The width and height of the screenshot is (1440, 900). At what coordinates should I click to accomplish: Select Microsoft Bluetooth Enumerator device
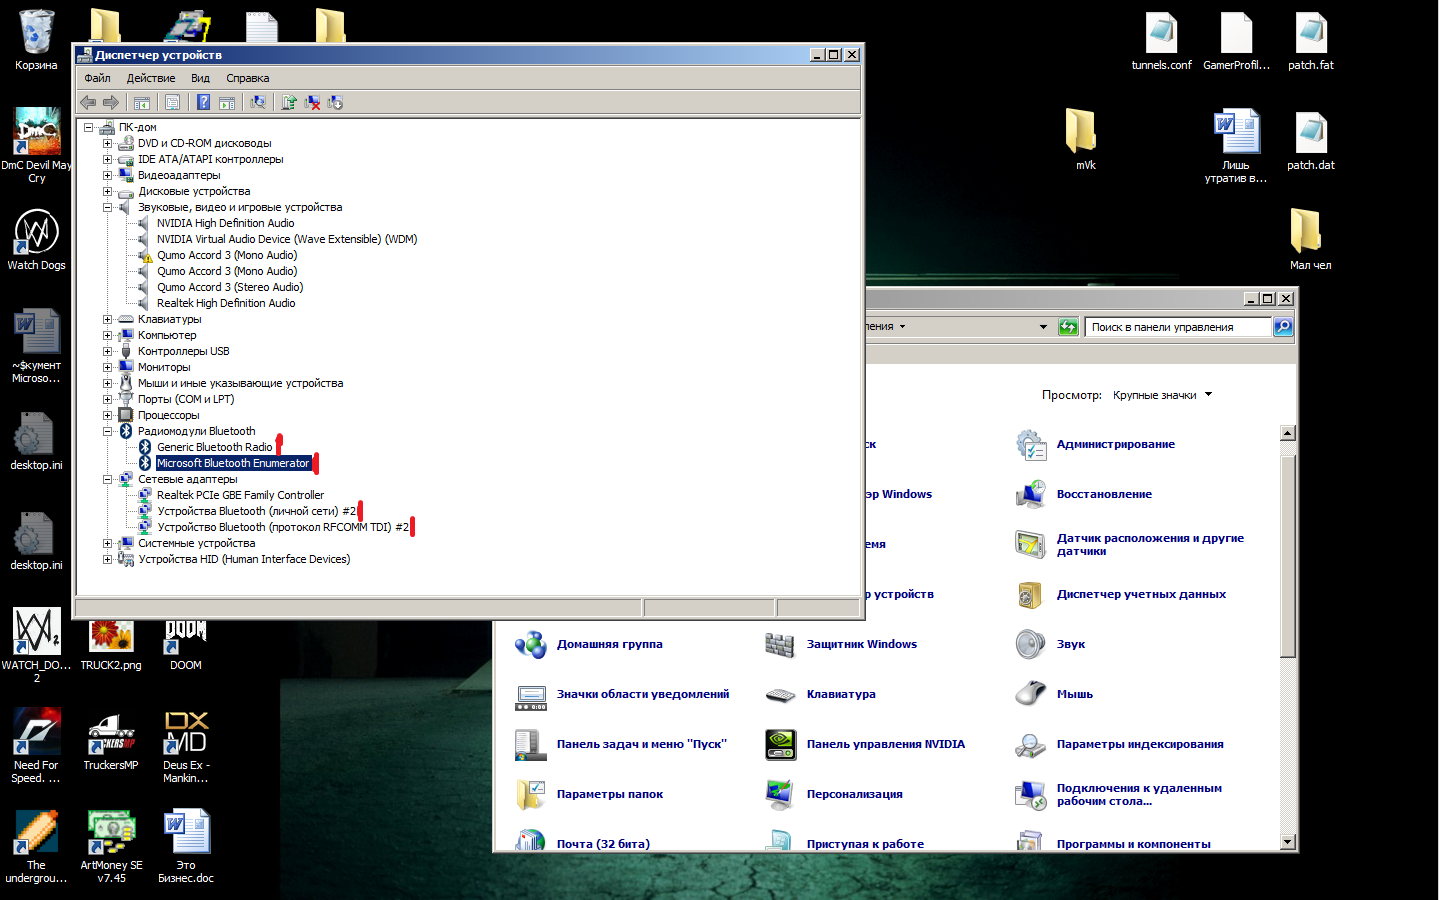point(233,463)
